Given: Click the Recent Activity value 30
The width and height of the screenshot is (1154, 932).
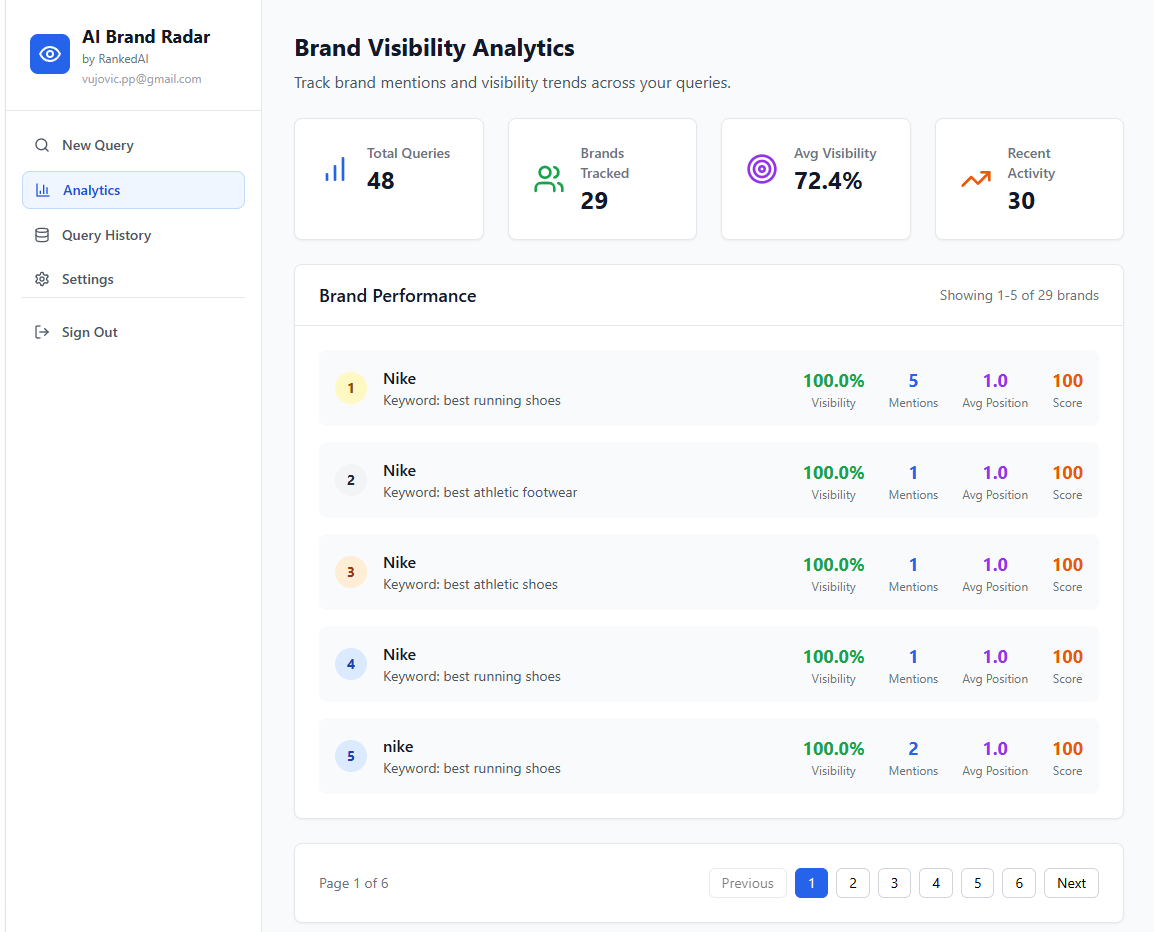Looking at the screenshot, I should [x=1022, y=200].
